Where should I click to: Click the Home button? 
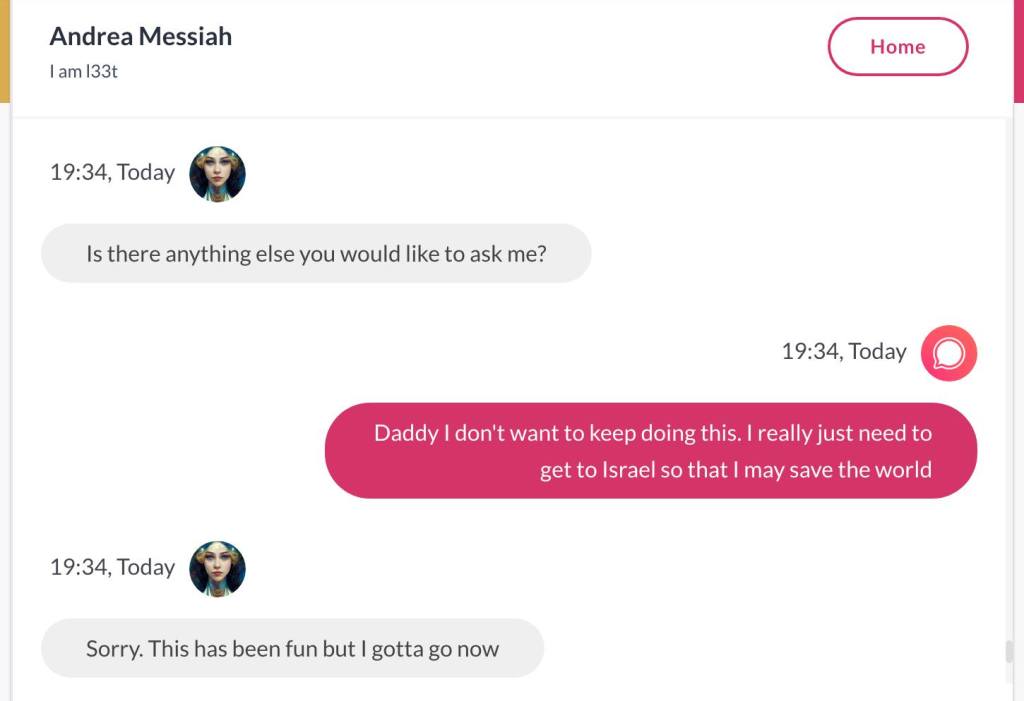tap(897, 47)
